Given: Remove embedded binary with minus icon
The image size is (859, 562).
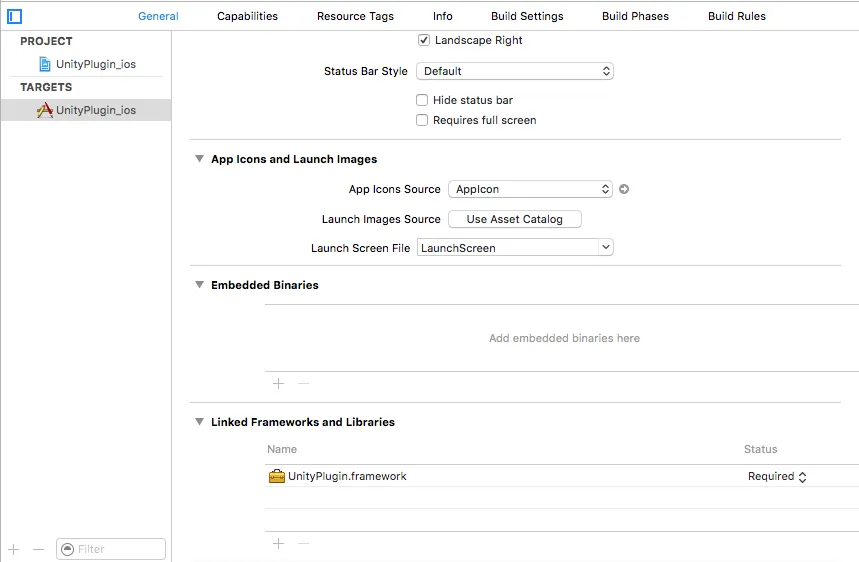Looking at the screenshot, I should point(304,383).
